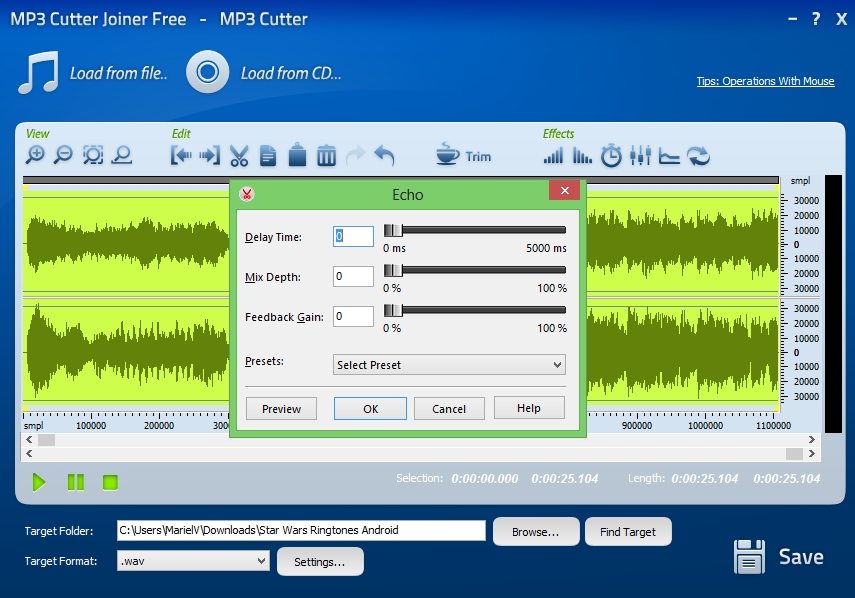The width and height of the screenshot is (855, 598).
Task: Click the Target Folder path field
Action: (x=301, y=530)
